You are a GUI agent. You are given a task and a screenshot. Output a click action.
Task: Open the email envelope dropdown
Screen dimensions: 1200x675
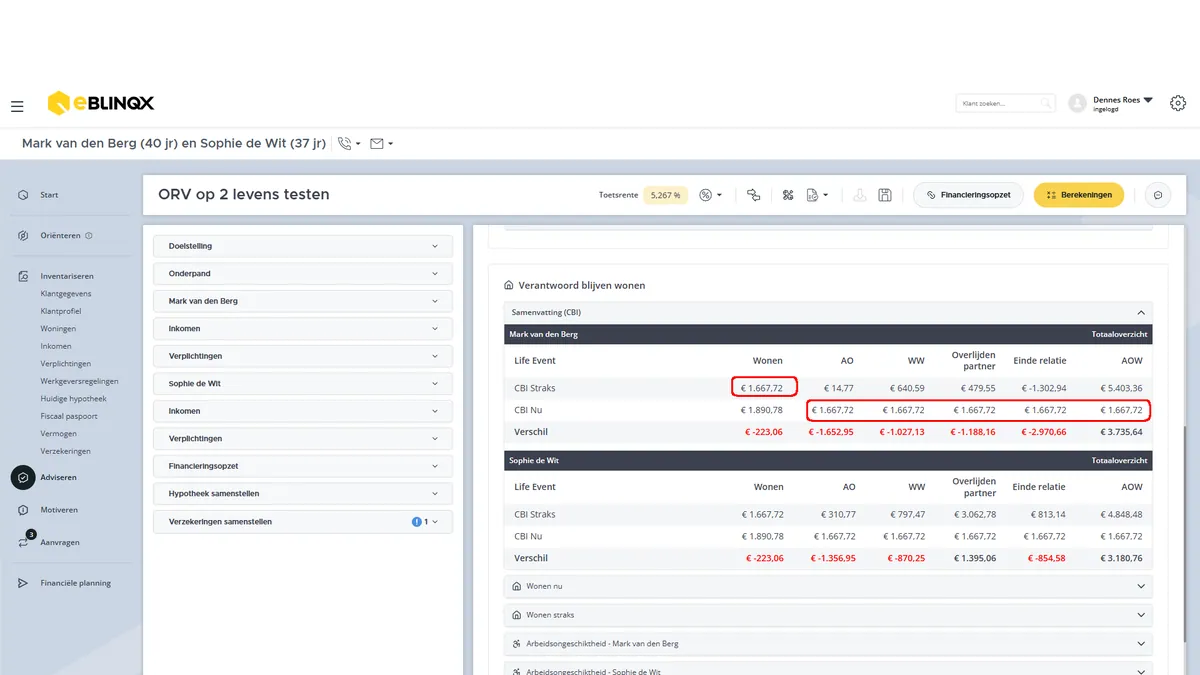(381, 144)
